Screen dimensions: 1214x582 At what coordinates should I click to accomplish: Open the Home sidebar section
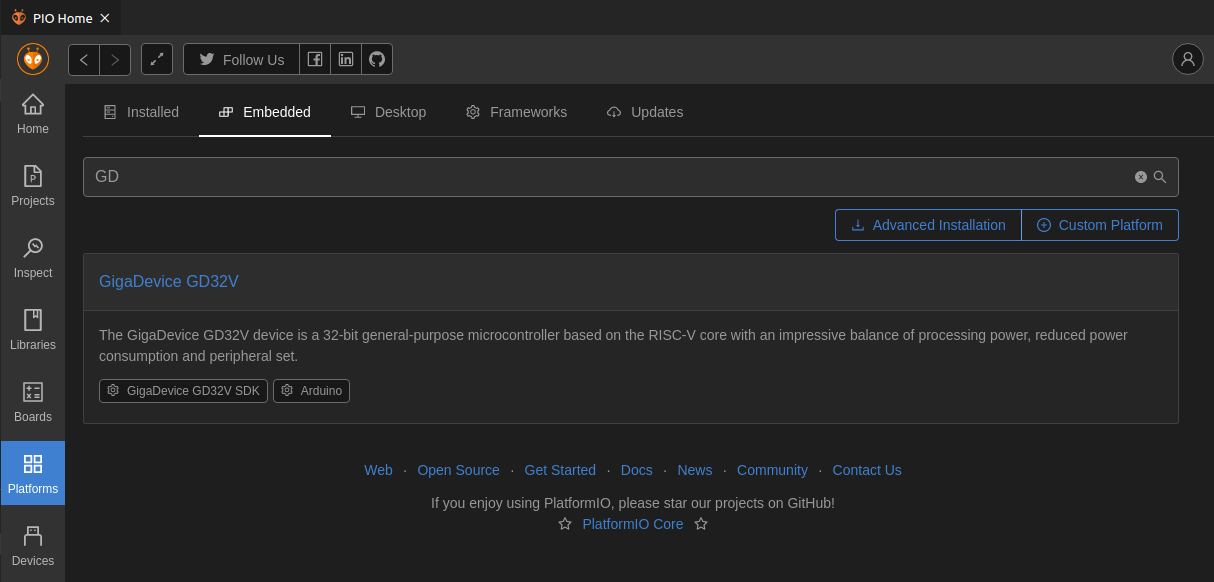tap(33, 114)
